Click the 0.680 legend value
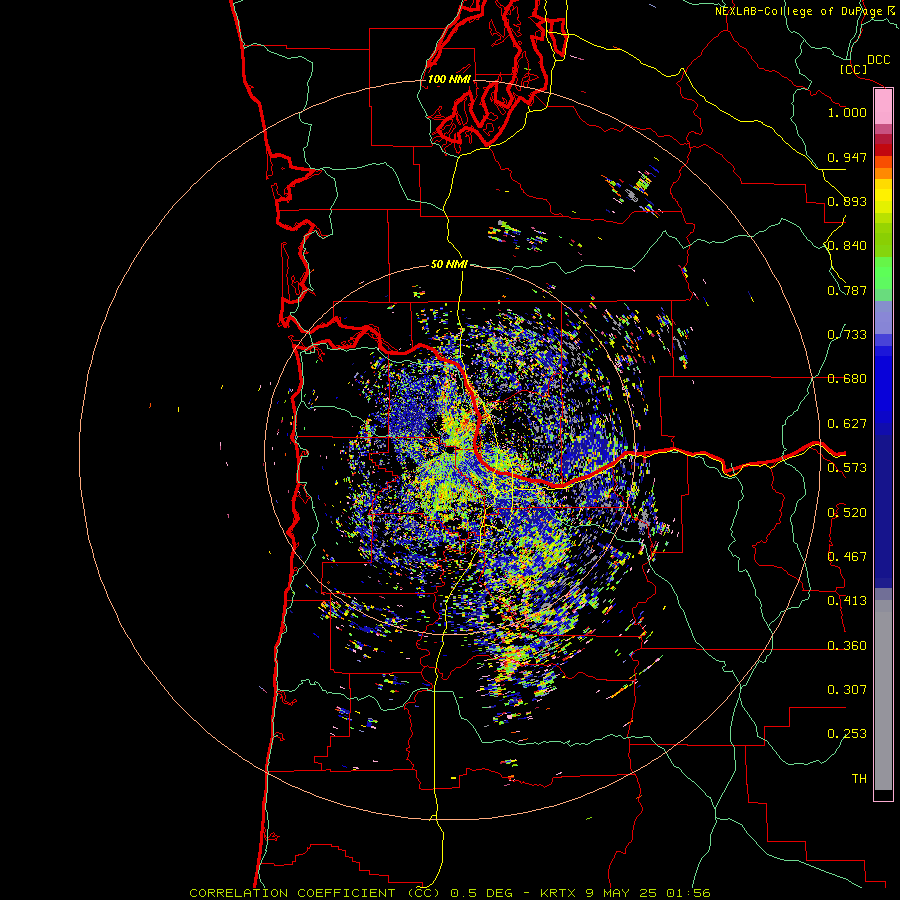Image resolution: width=900 pixels, height=900 pixels. coord(847,379)
